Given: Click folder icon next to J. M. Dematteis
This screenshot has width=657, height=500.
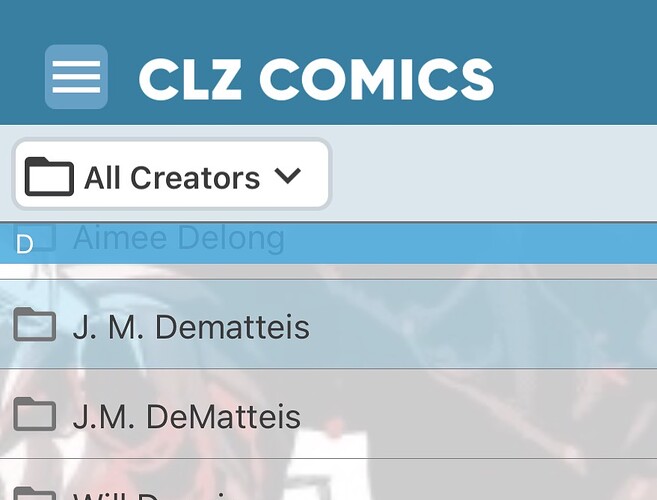Looking at the screenshot, I should coord(35,324).
